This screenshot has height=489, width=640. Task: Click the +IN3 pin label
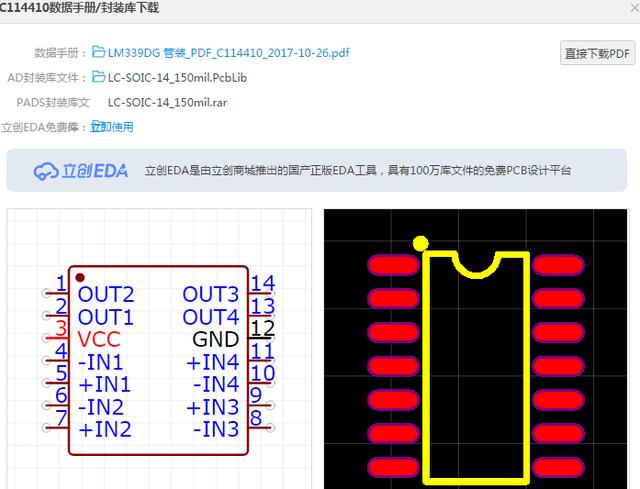coord(213,407)
